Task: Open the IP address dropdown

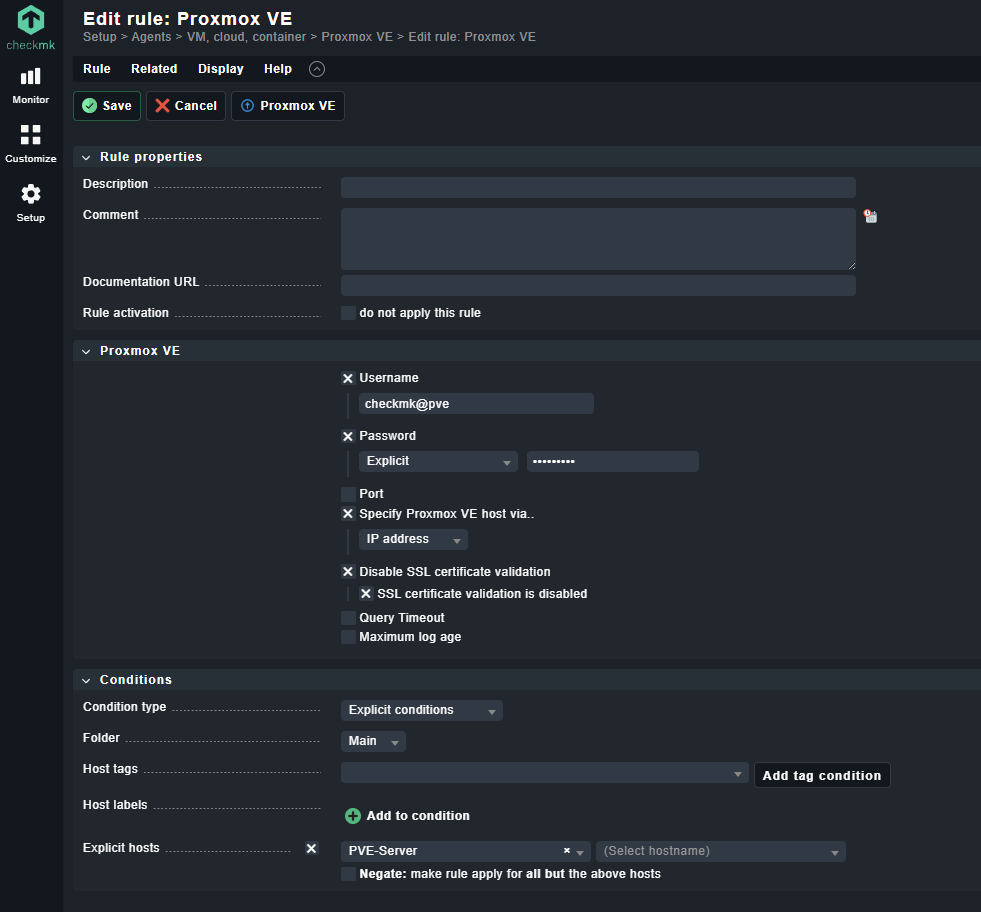Action: pos(413,539)
